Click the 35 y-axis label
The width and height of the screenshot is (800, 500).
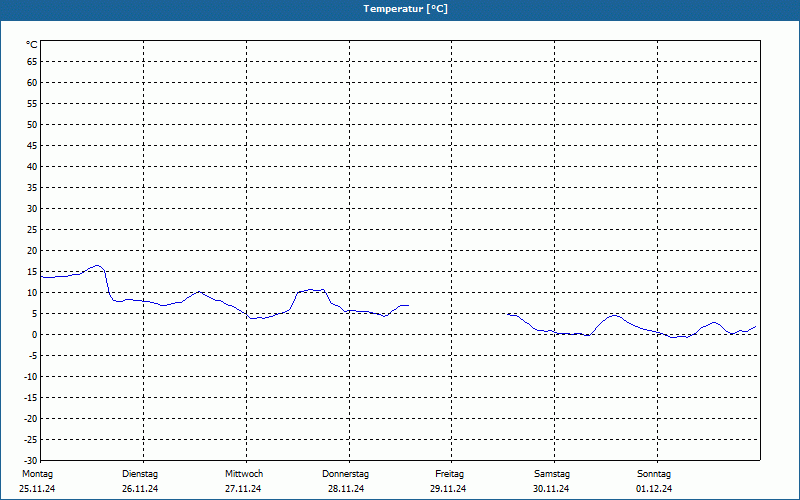[32, 188]
